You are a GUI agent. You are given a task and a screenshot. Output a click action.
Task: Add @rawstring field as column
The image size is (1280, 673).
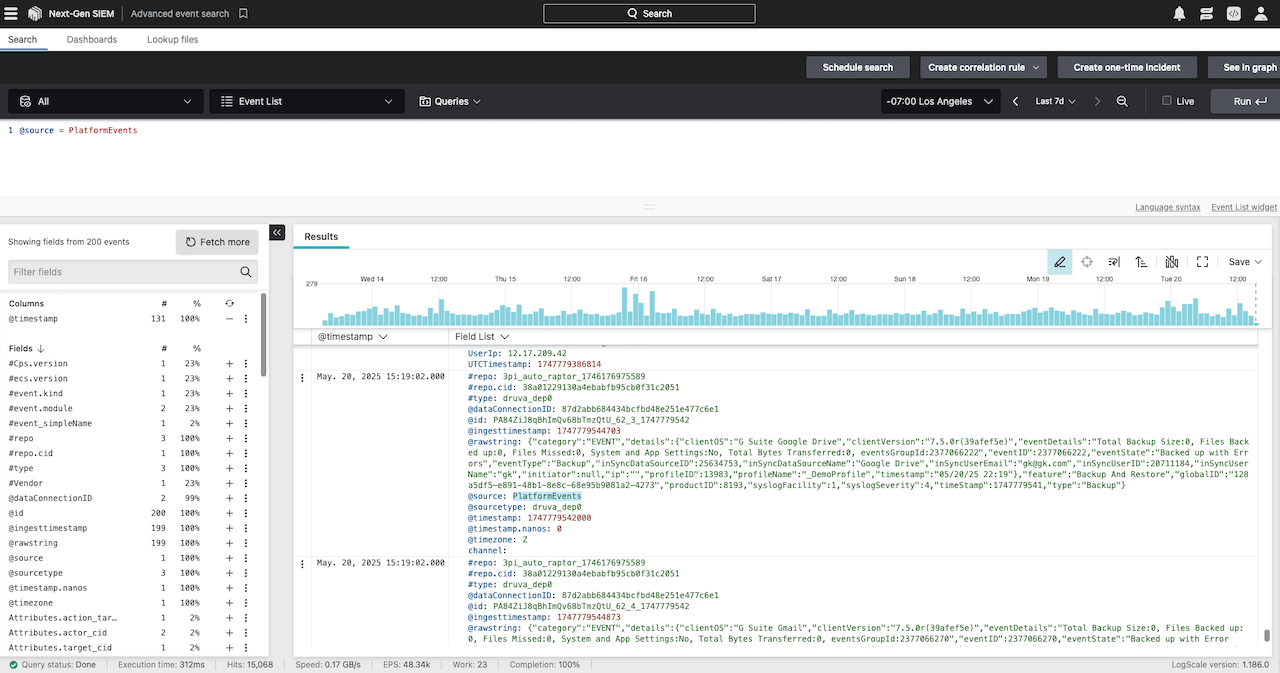[229, 543]
